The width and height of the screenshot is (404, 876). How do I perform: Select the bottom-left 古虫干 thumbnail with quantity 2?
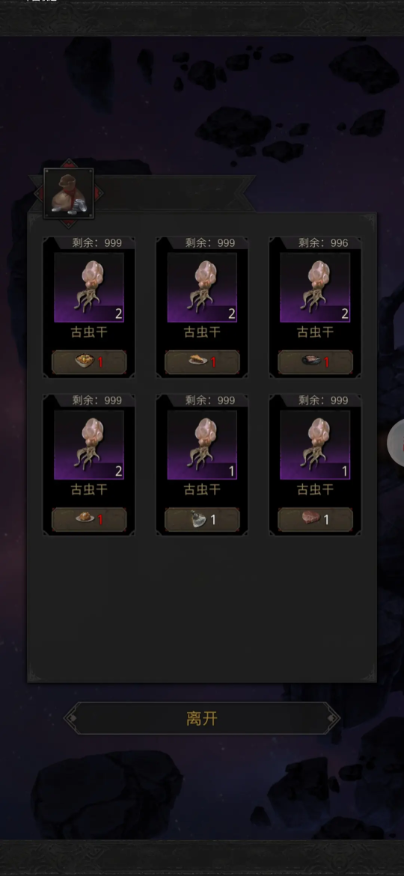pos(89,445)
